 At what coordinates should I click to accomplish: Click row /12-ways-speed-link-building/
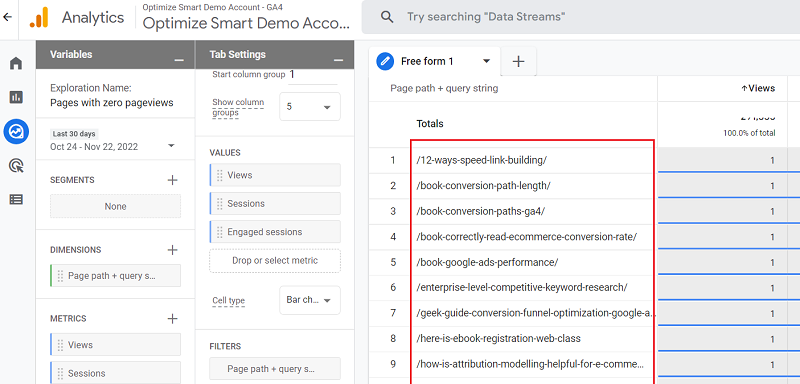tap(482, 160)
